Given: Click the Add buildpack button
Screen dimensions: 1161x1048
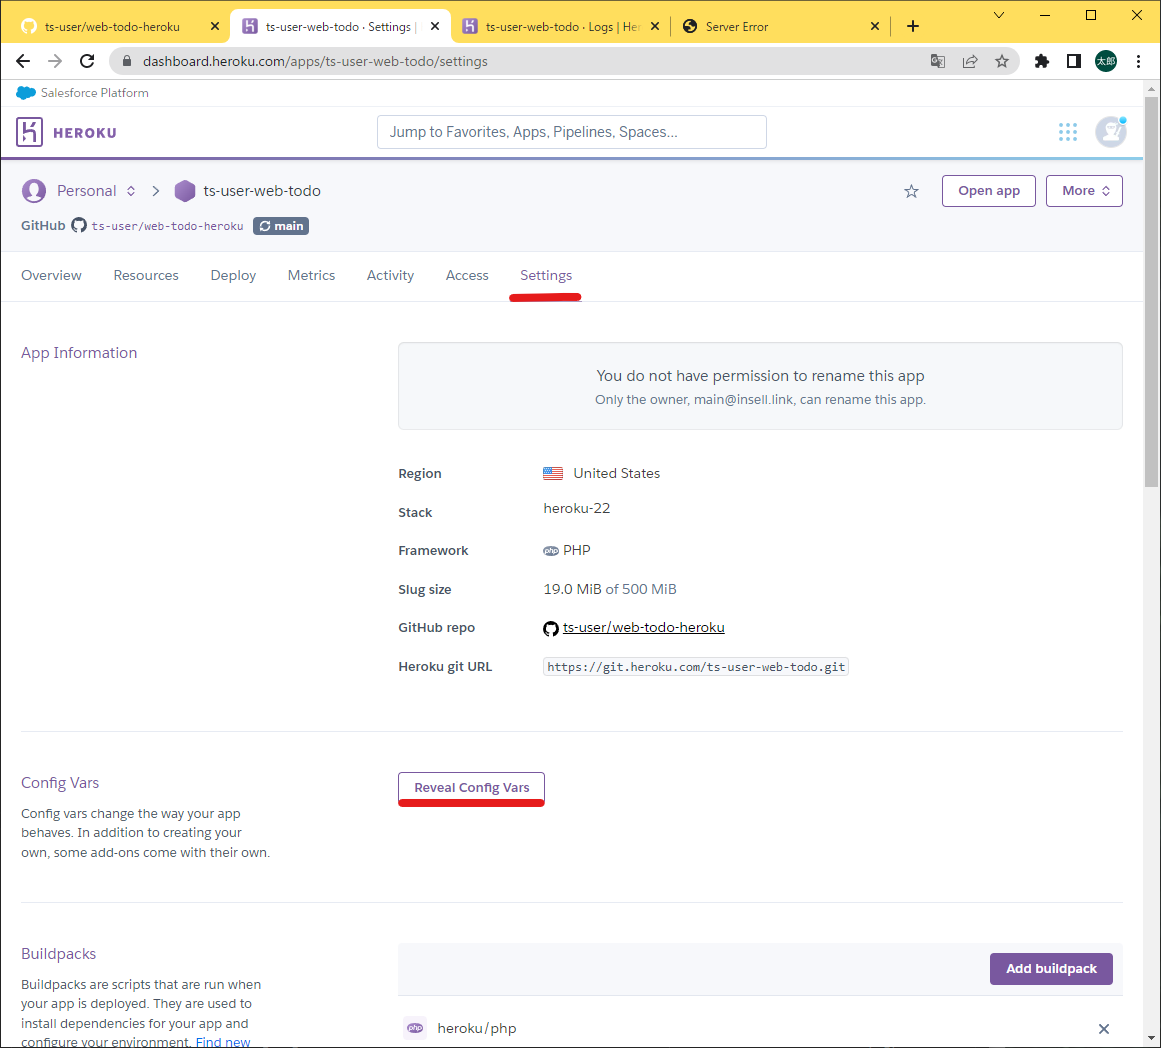Looking at the screenshot, I should click(x=1051, y=969).
